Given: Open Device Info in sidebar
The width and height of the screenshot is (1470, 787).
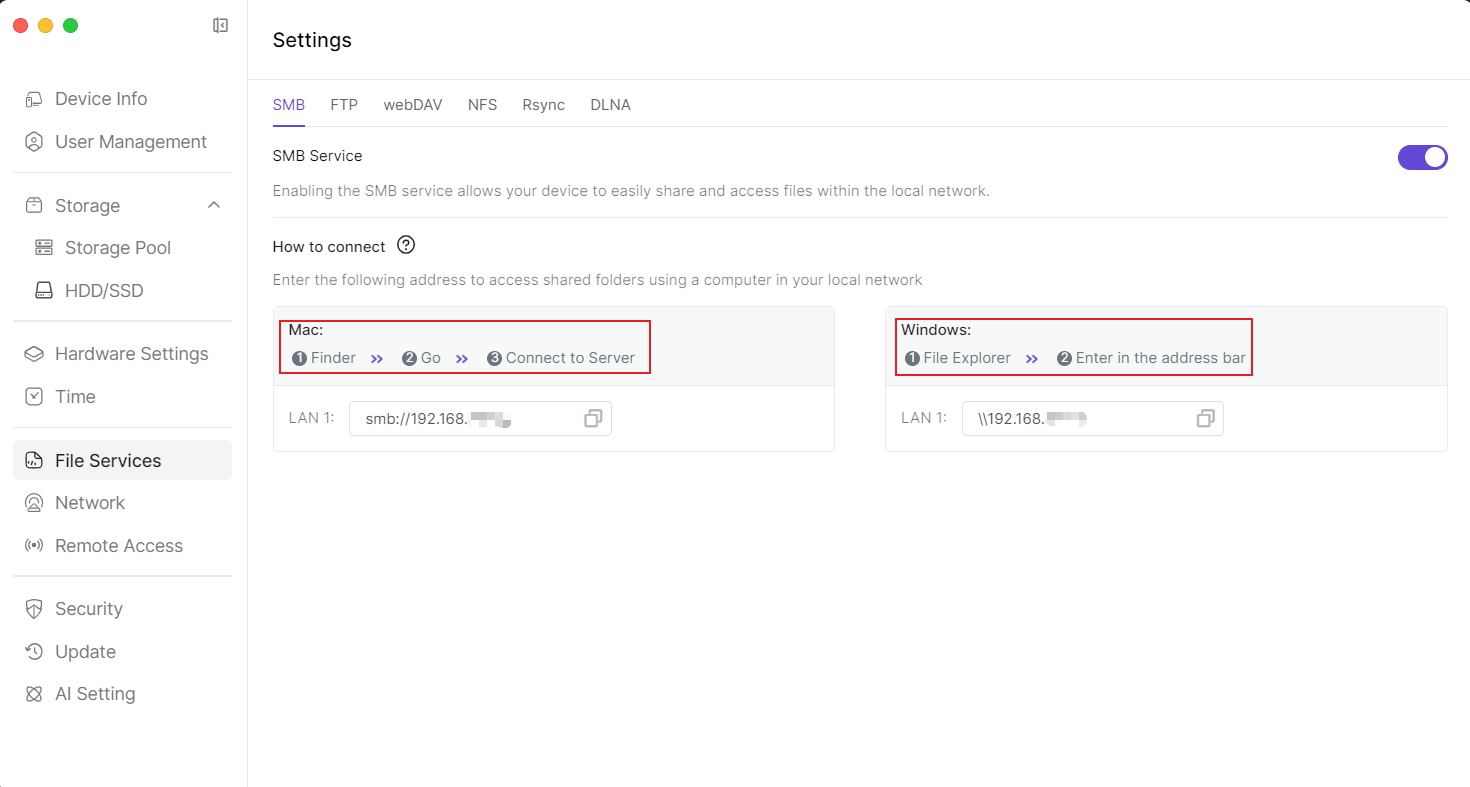Looking at the screenshot, I should click(100, 99).
